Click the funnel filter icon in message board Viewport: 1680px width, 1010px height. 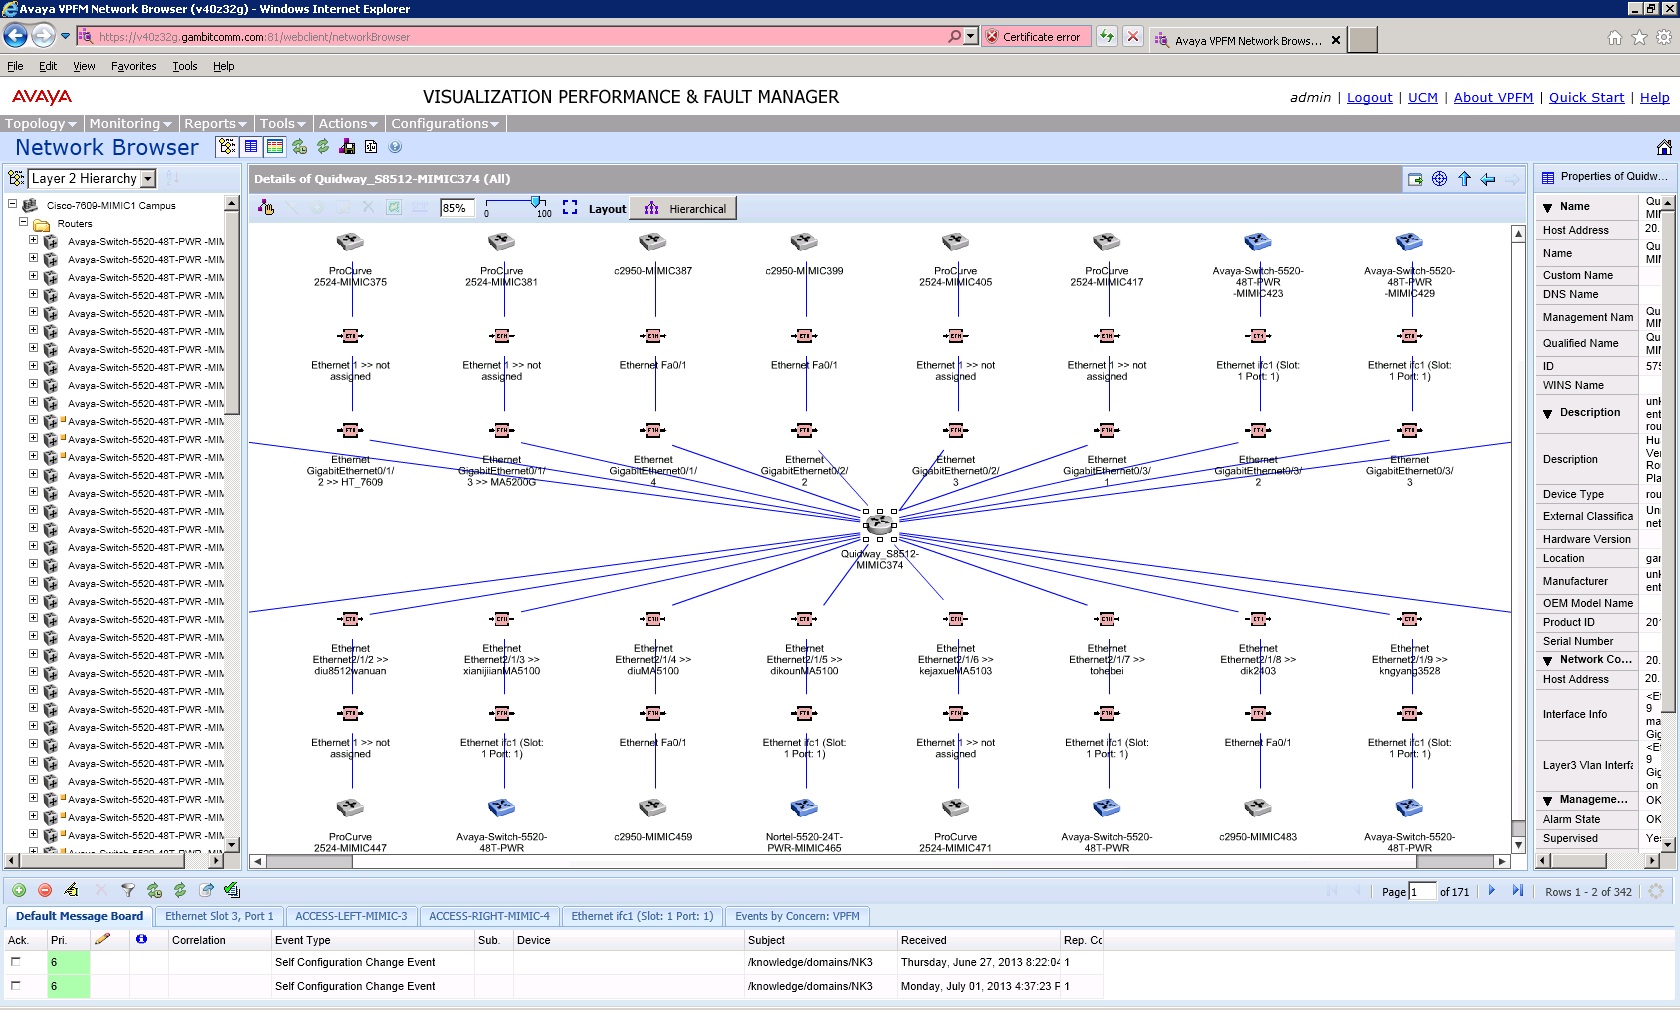tap(128, 890)
